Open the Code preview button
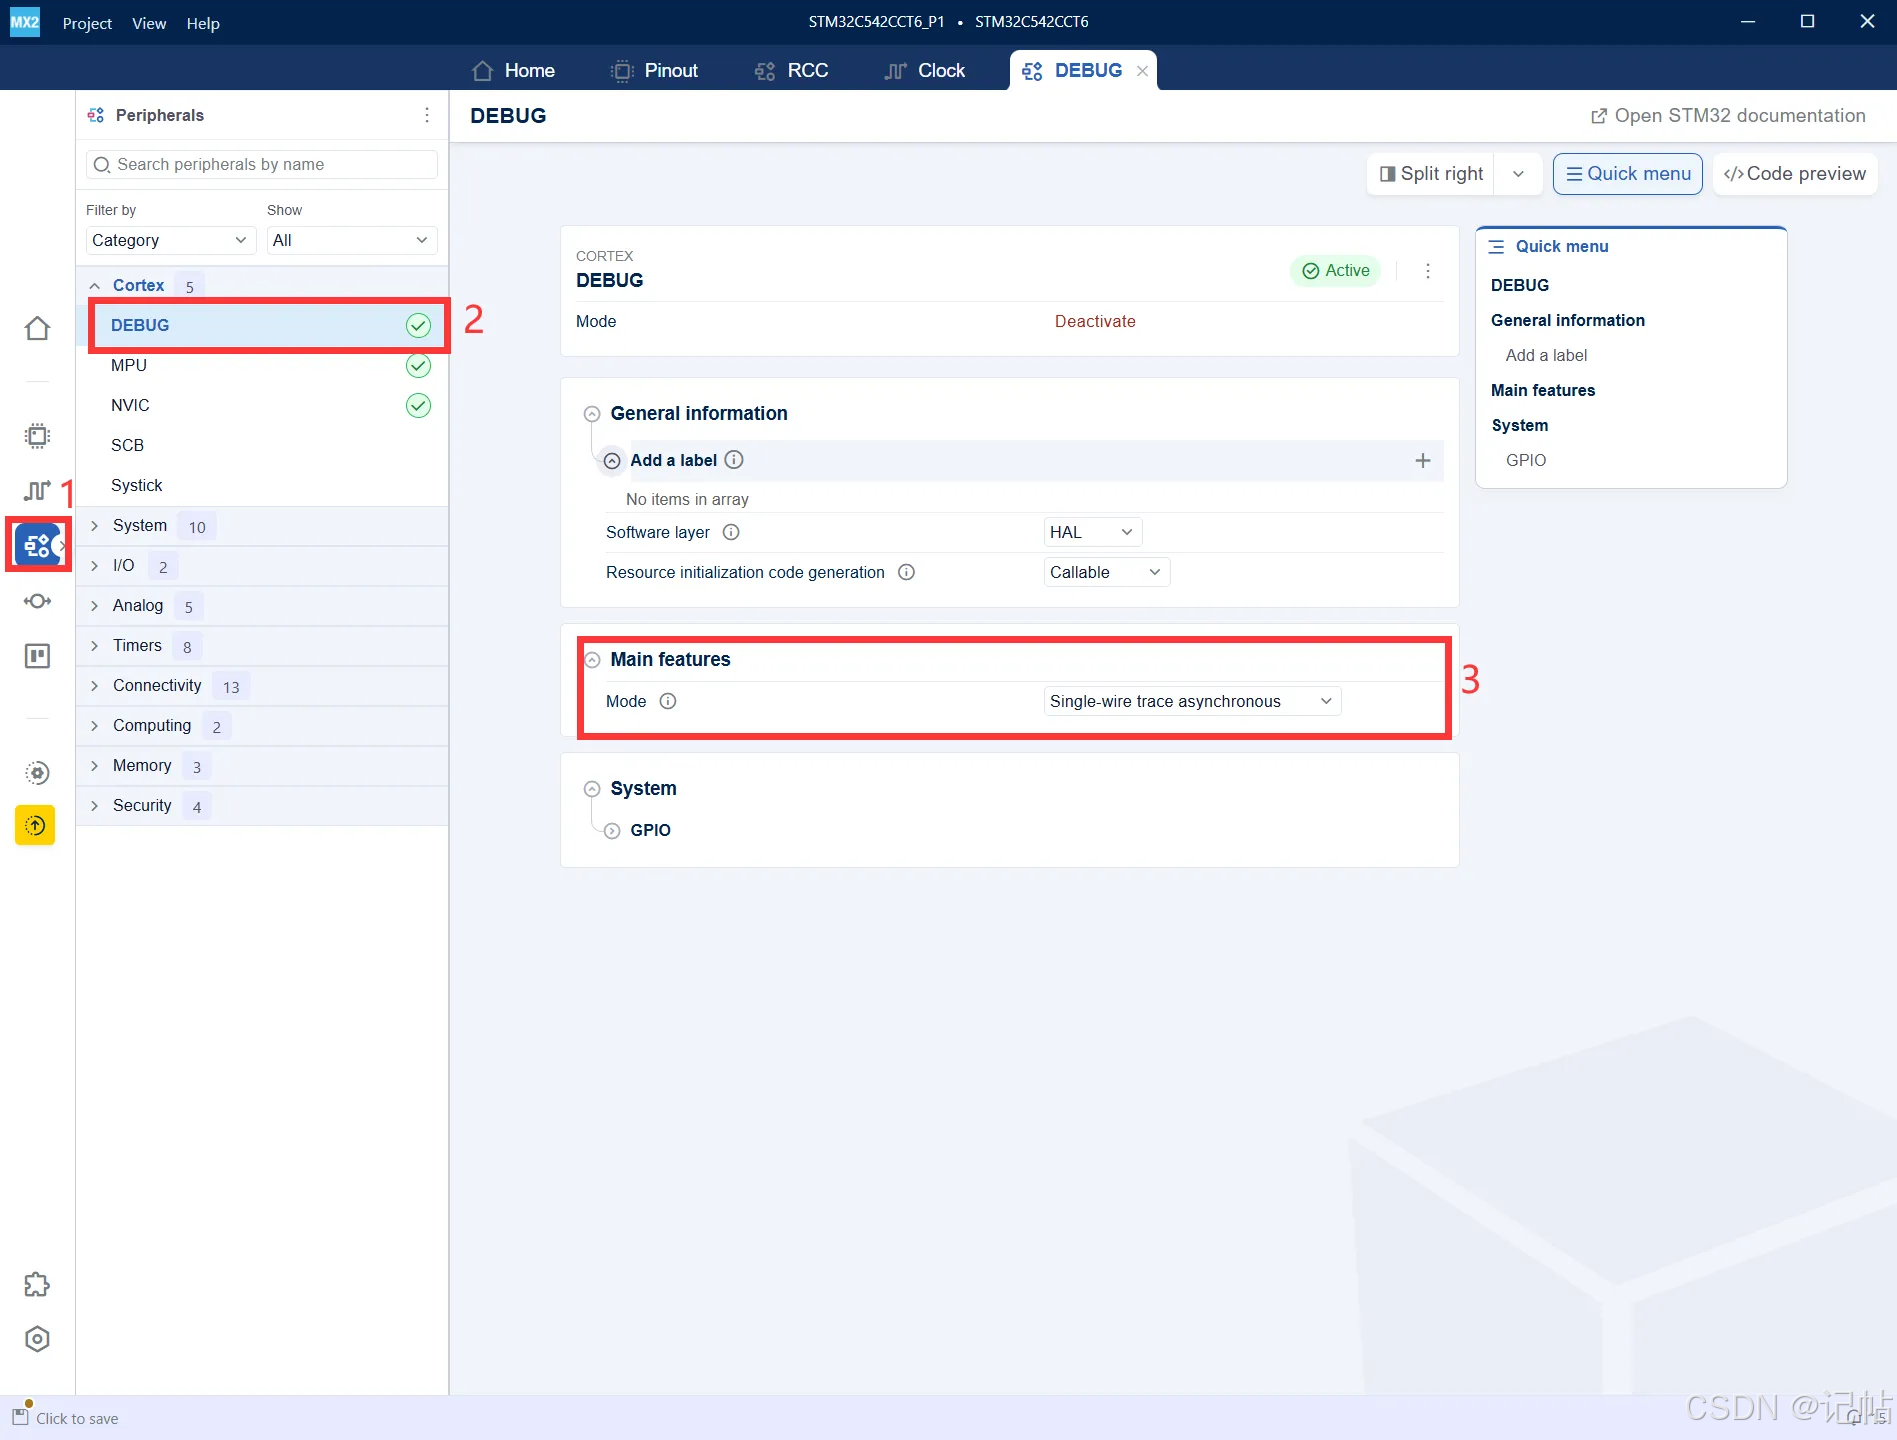The height and width of the screenshot is (1440, 1897). coord(1795,174)
